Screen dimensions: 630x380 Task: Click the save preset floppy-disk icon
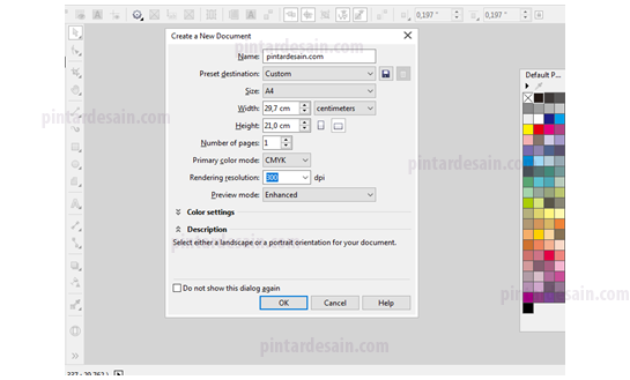(x=386, y=74)
